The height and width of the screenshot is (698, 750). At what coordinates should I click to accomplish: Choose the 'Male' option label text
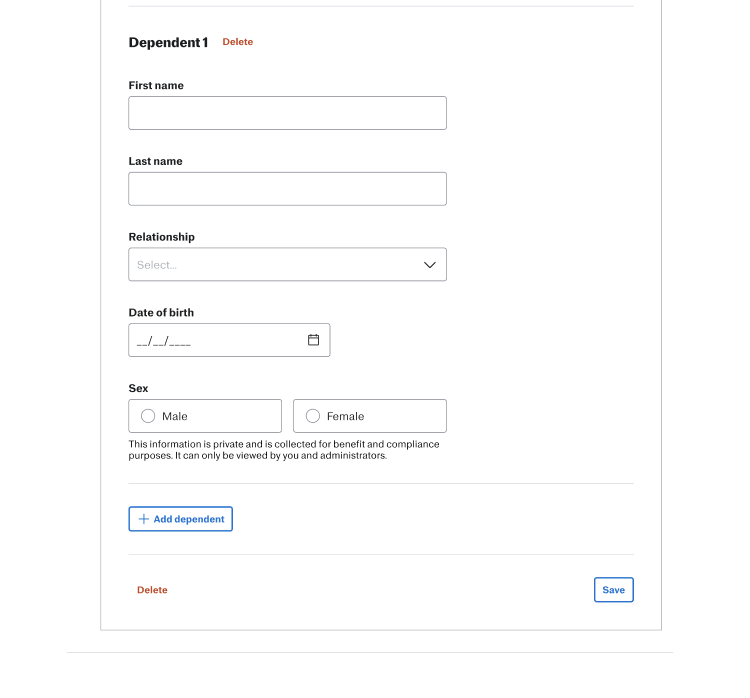tap(175, 416)
